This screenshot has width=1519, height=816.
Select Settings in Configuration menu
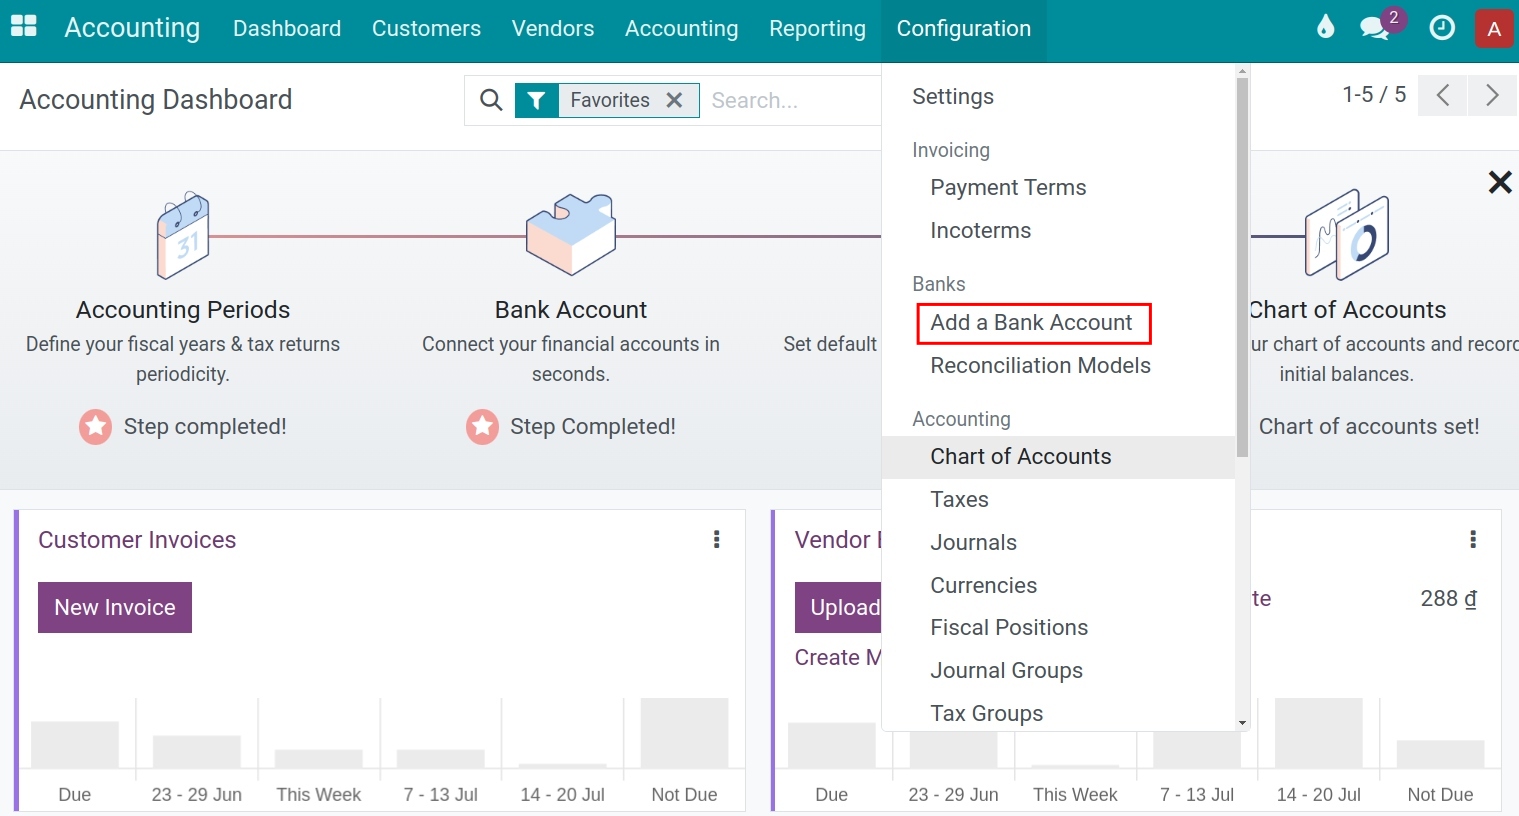953,97
